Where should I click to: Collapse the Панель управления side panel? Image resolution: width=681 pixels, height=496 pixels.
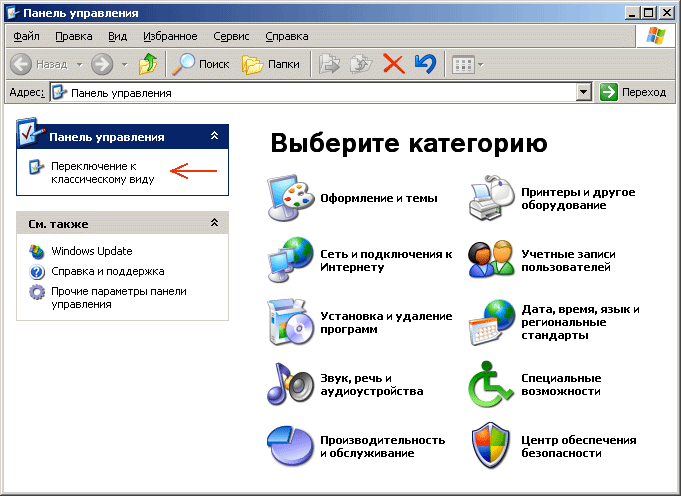click(x=213, y=137)
